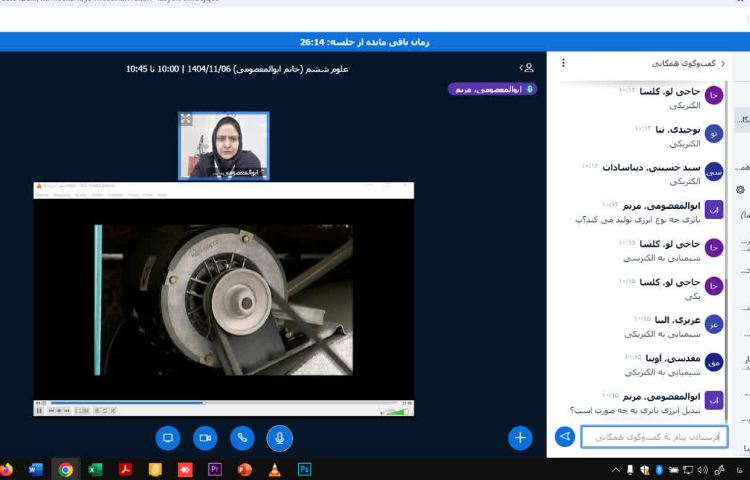Select the session title علوم ششم text

click(x=237, y=69)
